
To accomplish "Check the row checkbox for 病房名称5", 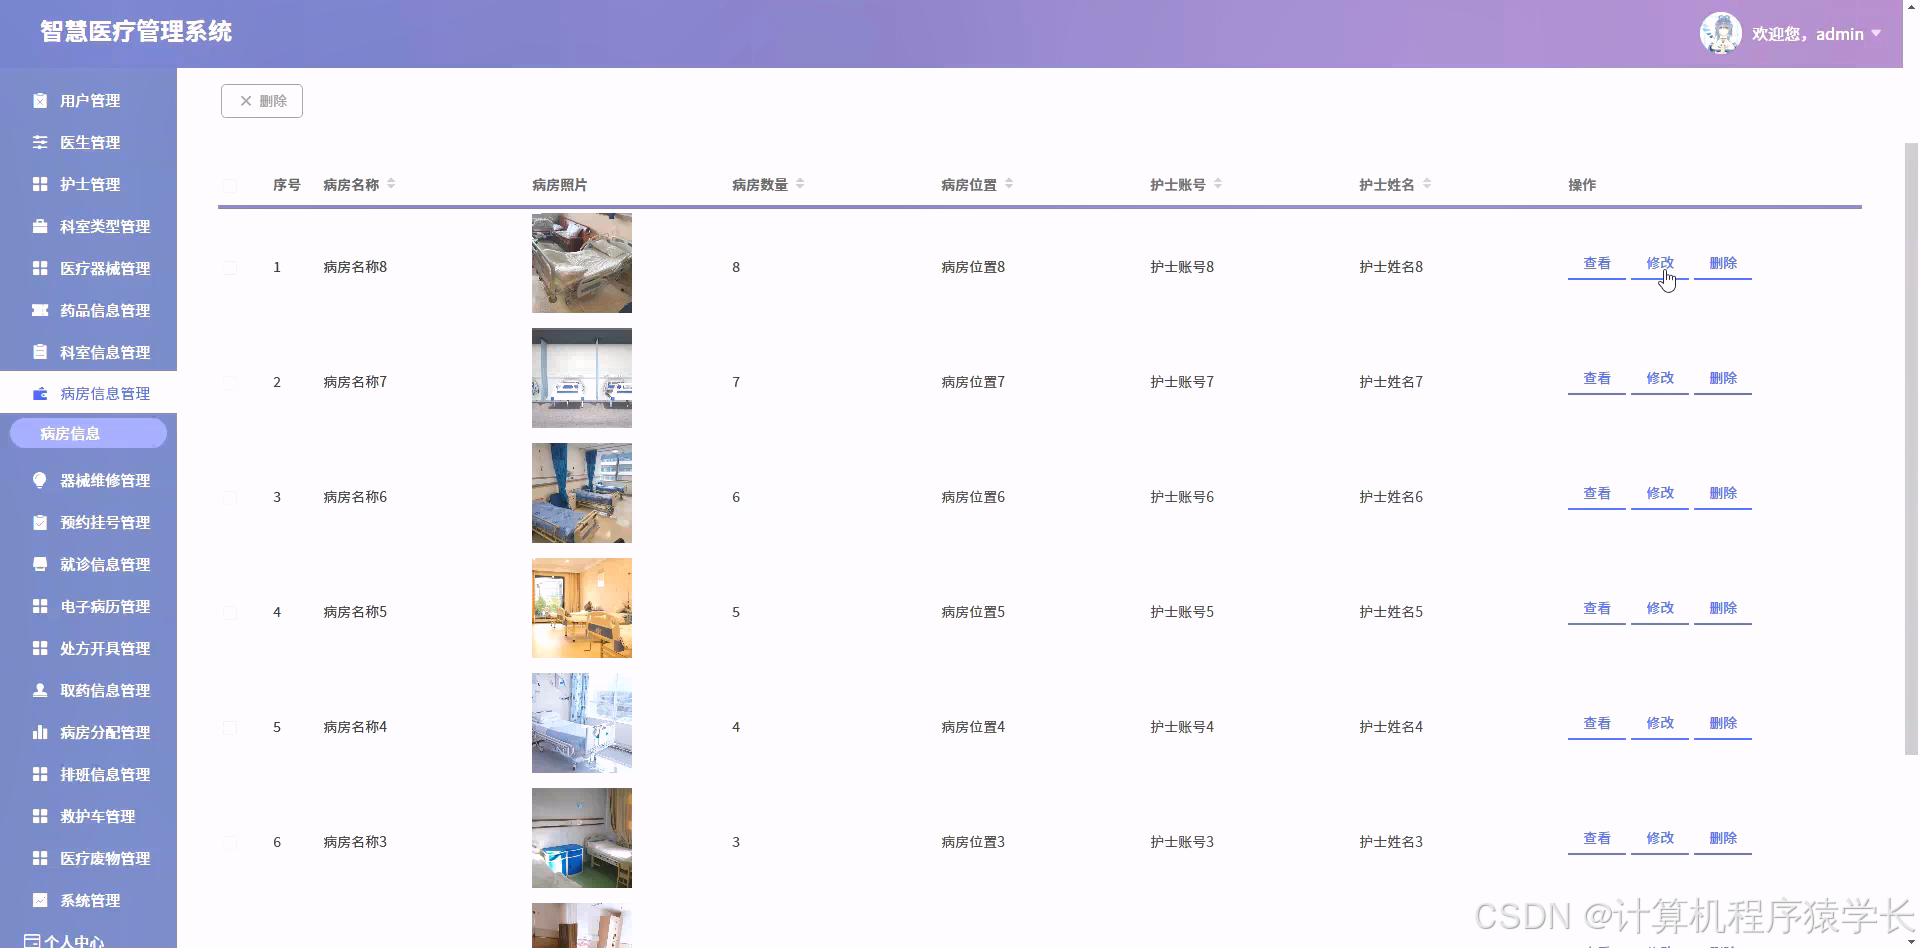I will (x=230, y=612).
